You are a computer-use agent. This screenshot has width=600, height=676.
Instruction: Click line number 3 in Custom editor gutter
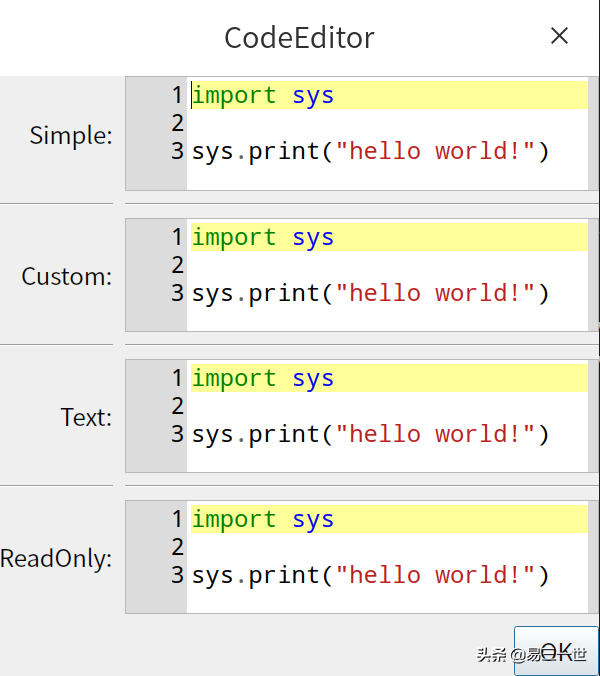[x=177, y=293]
